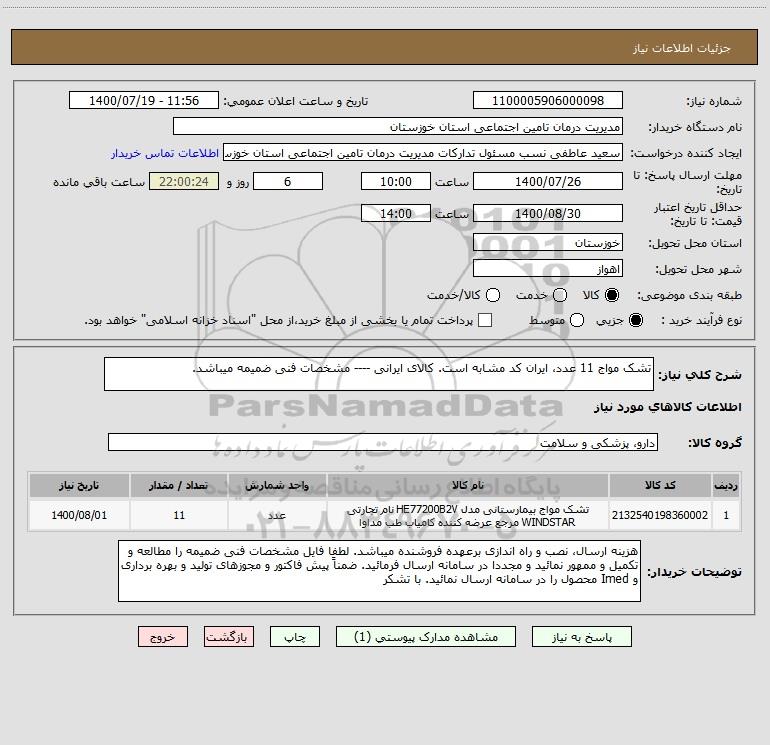Click the validity time field 14:00

tap(396, 214)
